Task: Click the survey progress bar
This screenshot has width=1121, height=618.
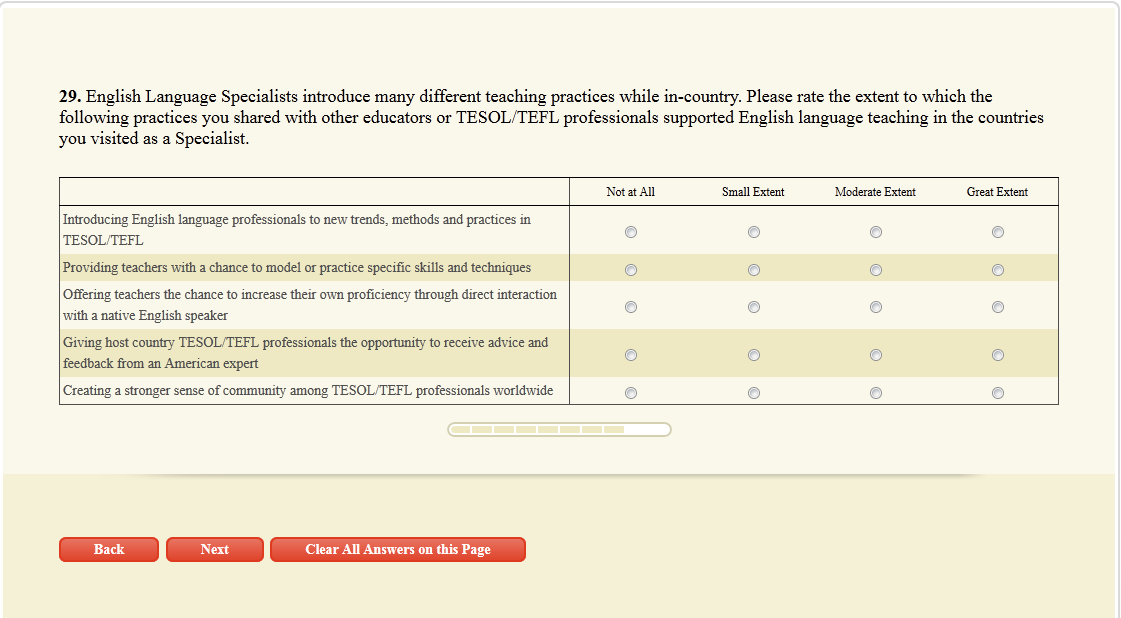Action: pyautogui.click(x=559, y=430)
